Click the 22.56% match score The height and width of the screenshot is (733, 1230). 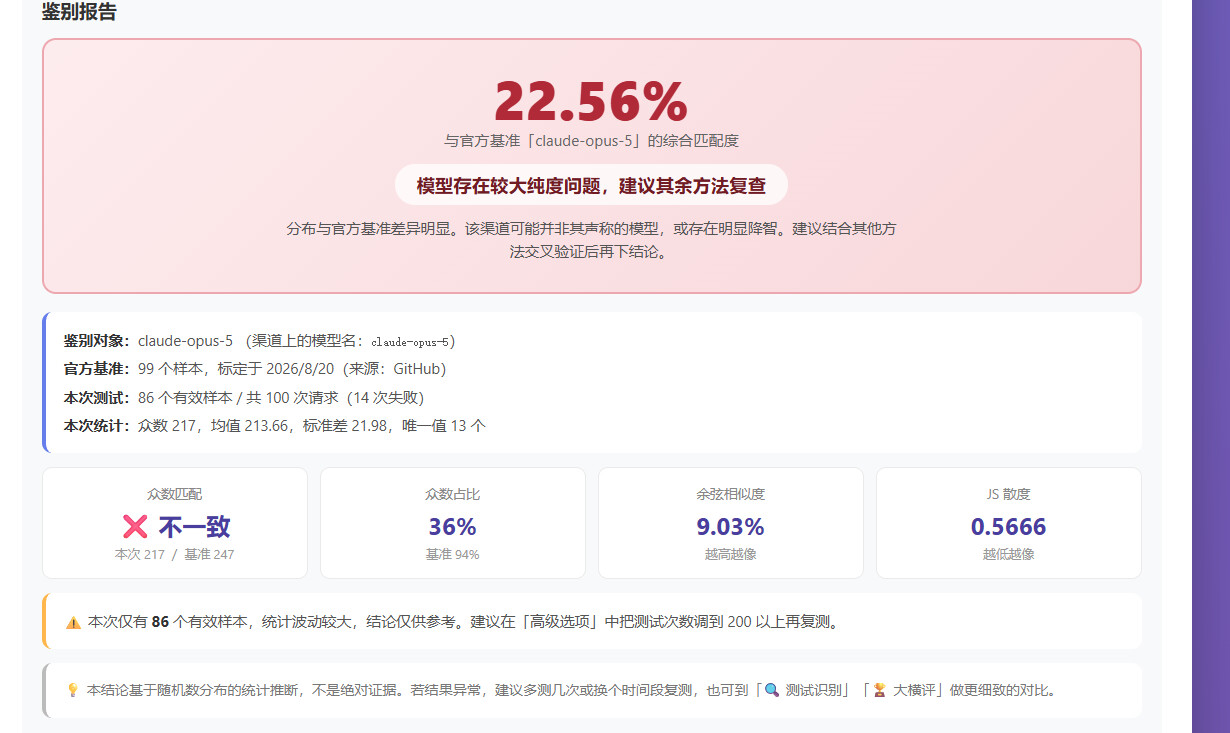[591, 101]
